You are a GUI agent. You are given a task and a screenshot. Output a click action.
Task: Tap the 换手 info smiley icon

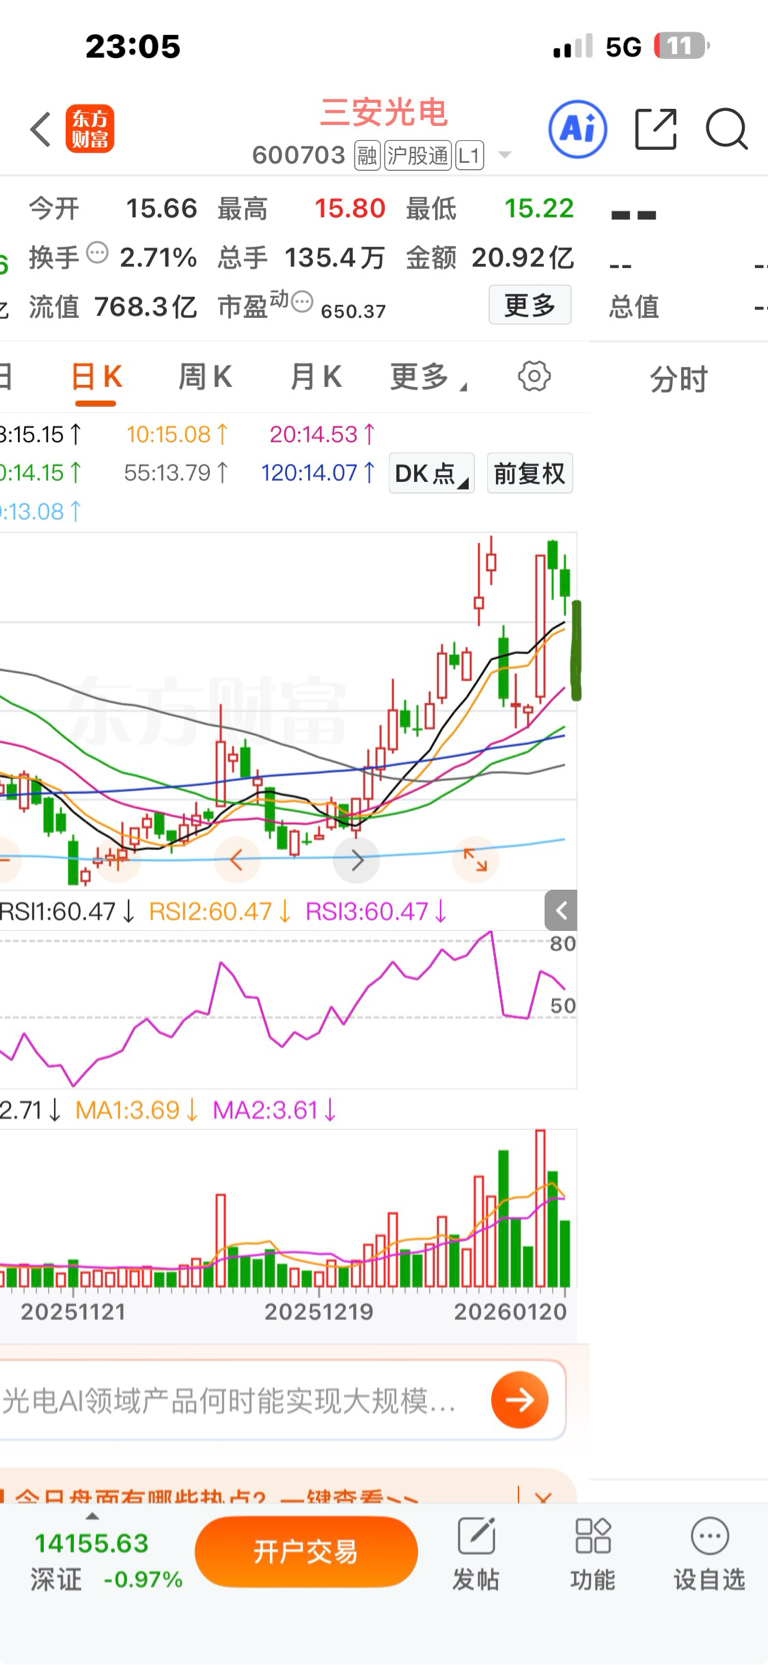tap(97, 253)
